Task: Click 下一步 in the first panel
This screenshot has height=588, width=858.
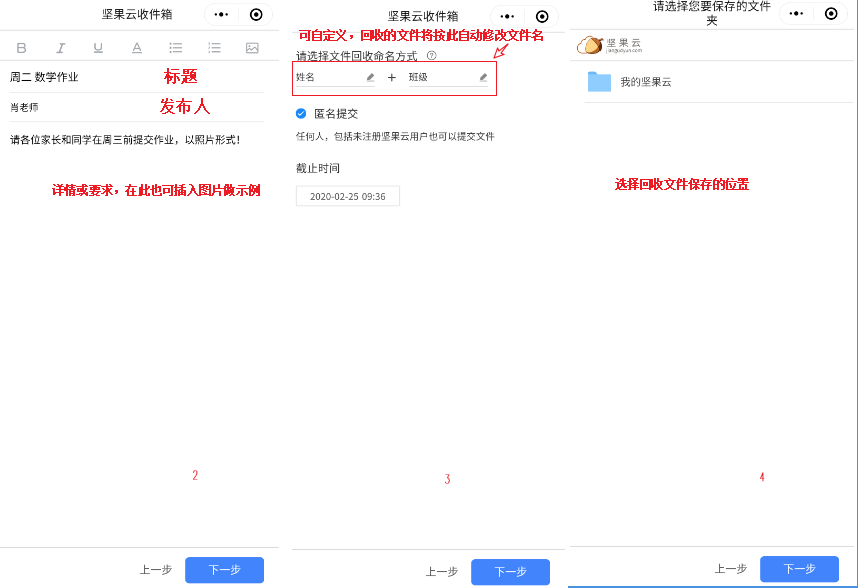Action: (224, 570)
